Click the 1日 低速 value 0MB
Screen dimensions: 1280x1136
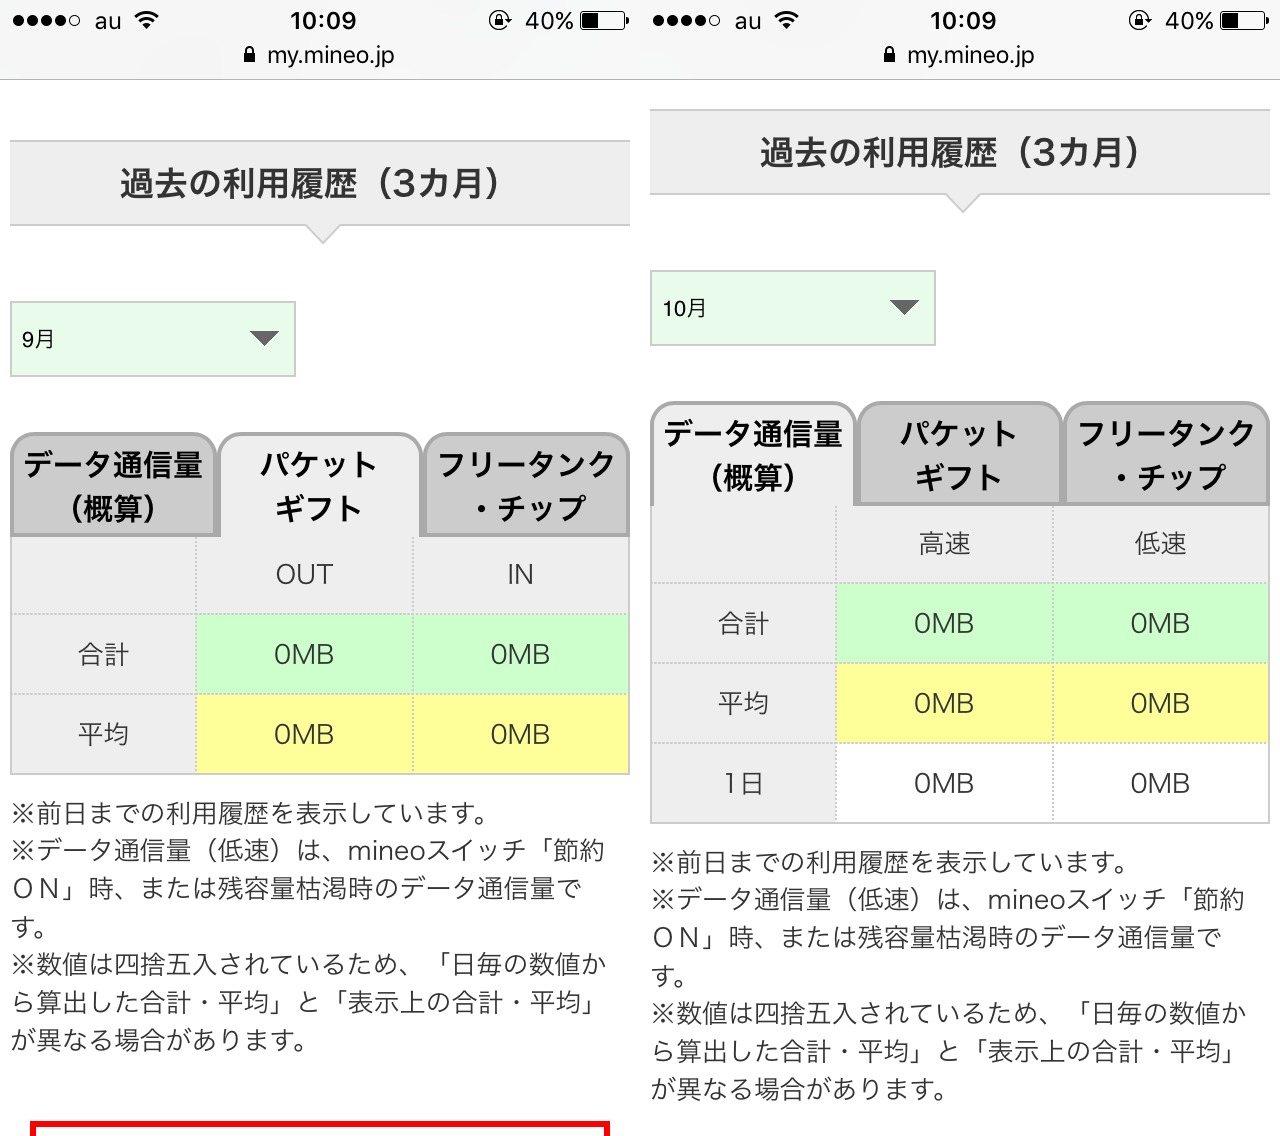1160,784
